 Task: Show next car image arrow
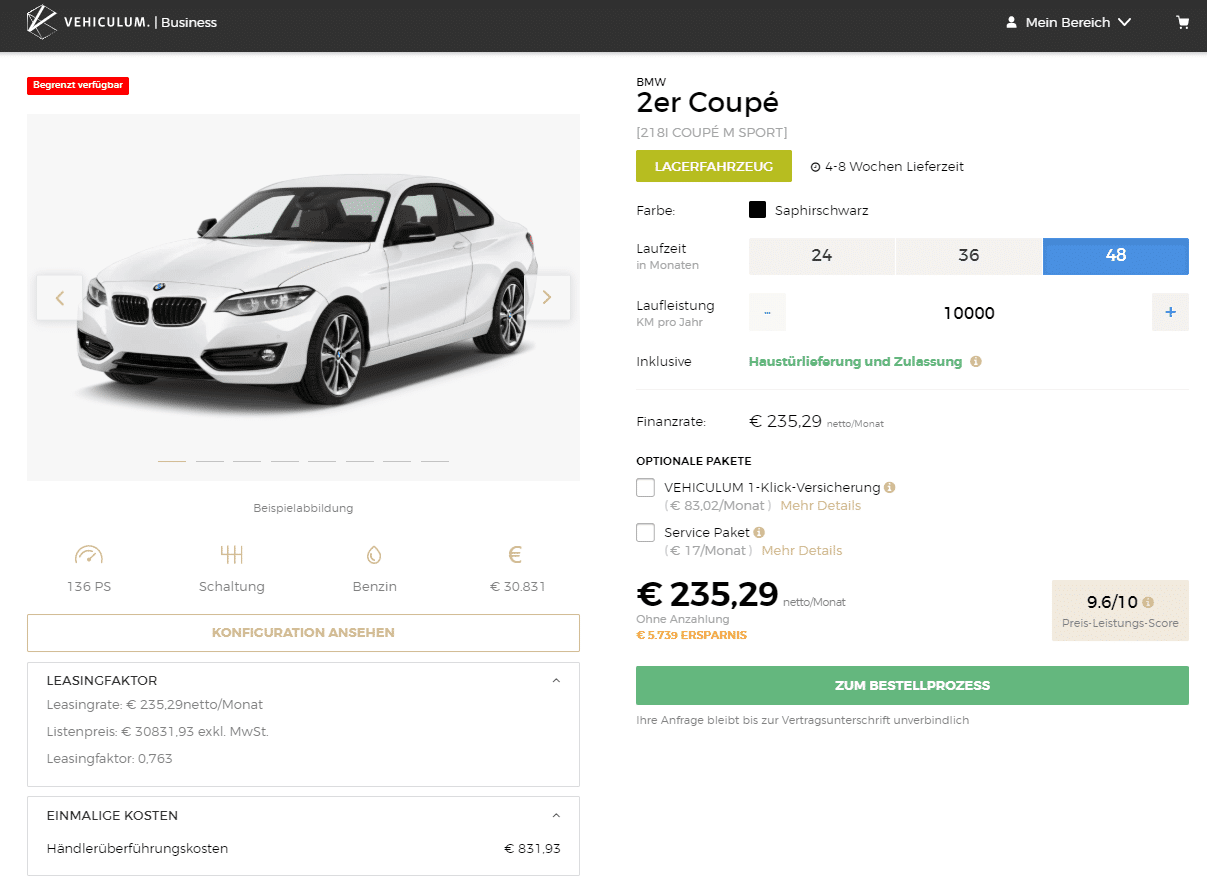(547, 297)
